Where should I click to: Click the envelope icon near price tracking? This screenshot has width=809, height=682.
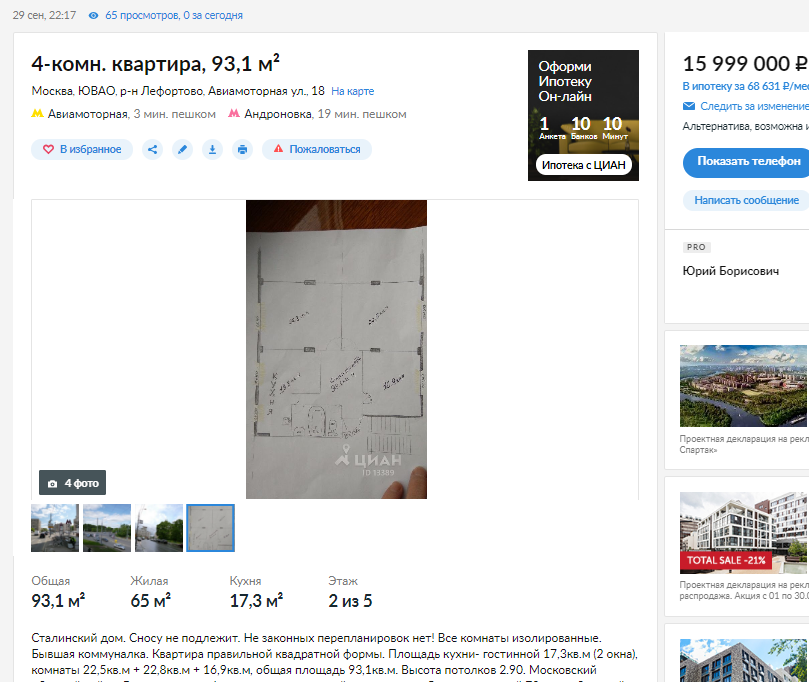click(689, 106)
